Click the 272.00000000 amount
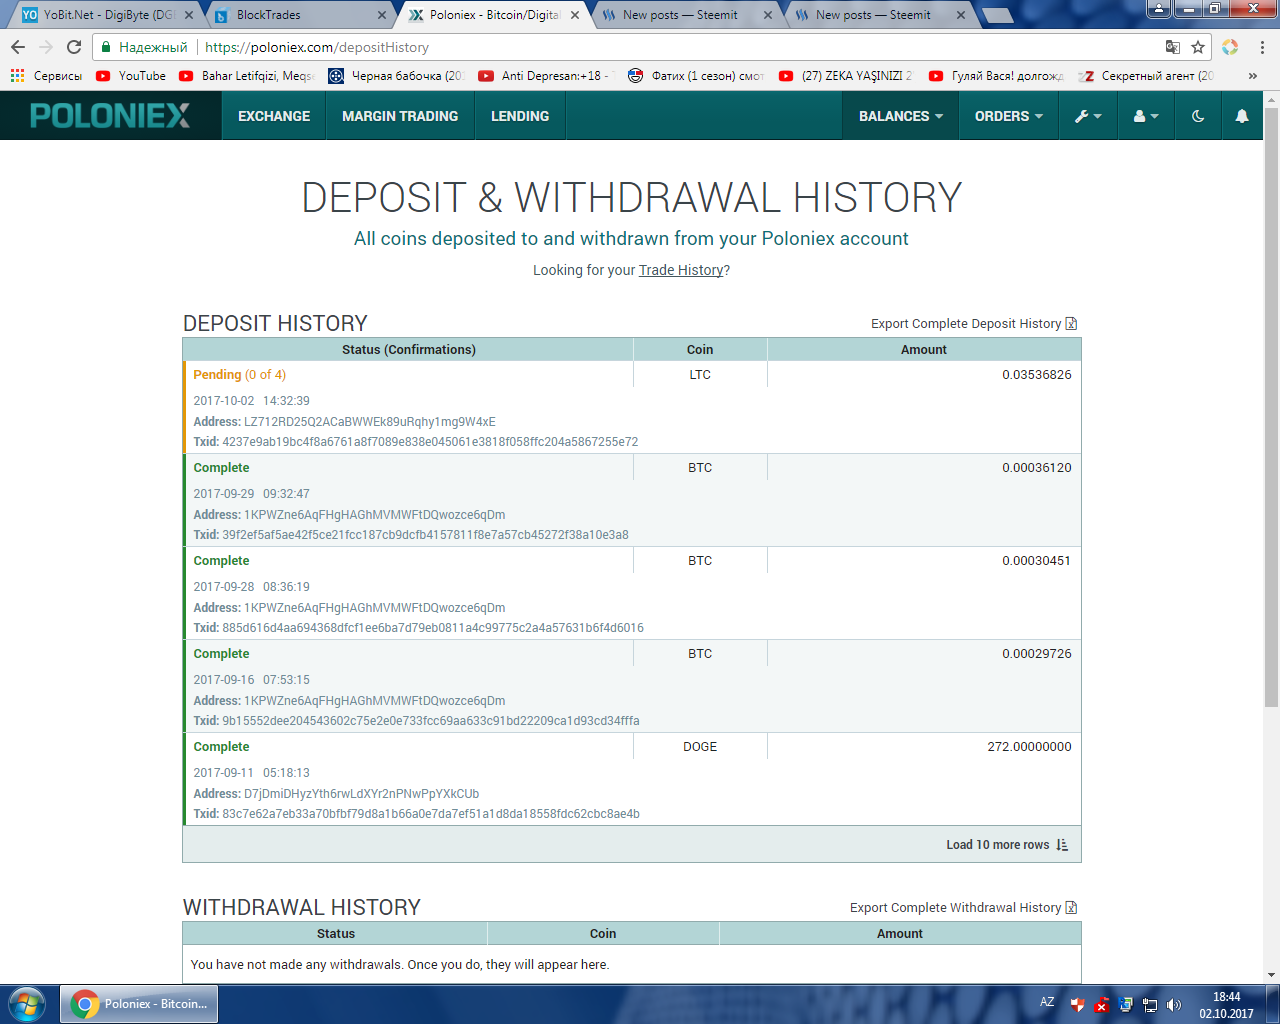1280x1024 pixels. tap(1029, 747)
